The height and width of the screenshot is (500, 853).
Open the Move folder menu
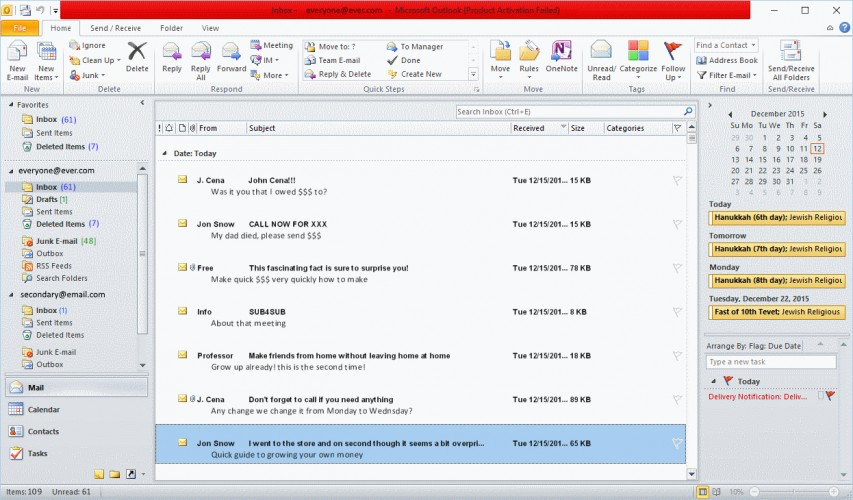click(500, 60)
